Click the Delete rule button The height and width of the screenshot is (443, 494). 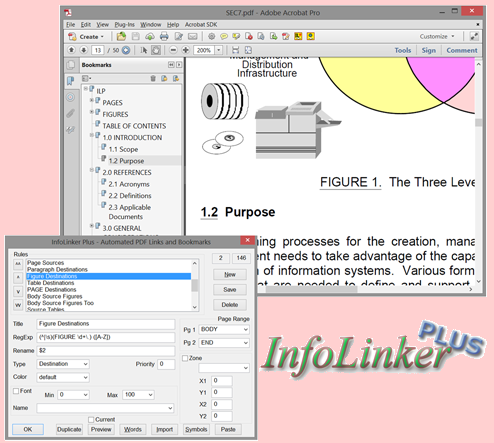pos(230,305)
